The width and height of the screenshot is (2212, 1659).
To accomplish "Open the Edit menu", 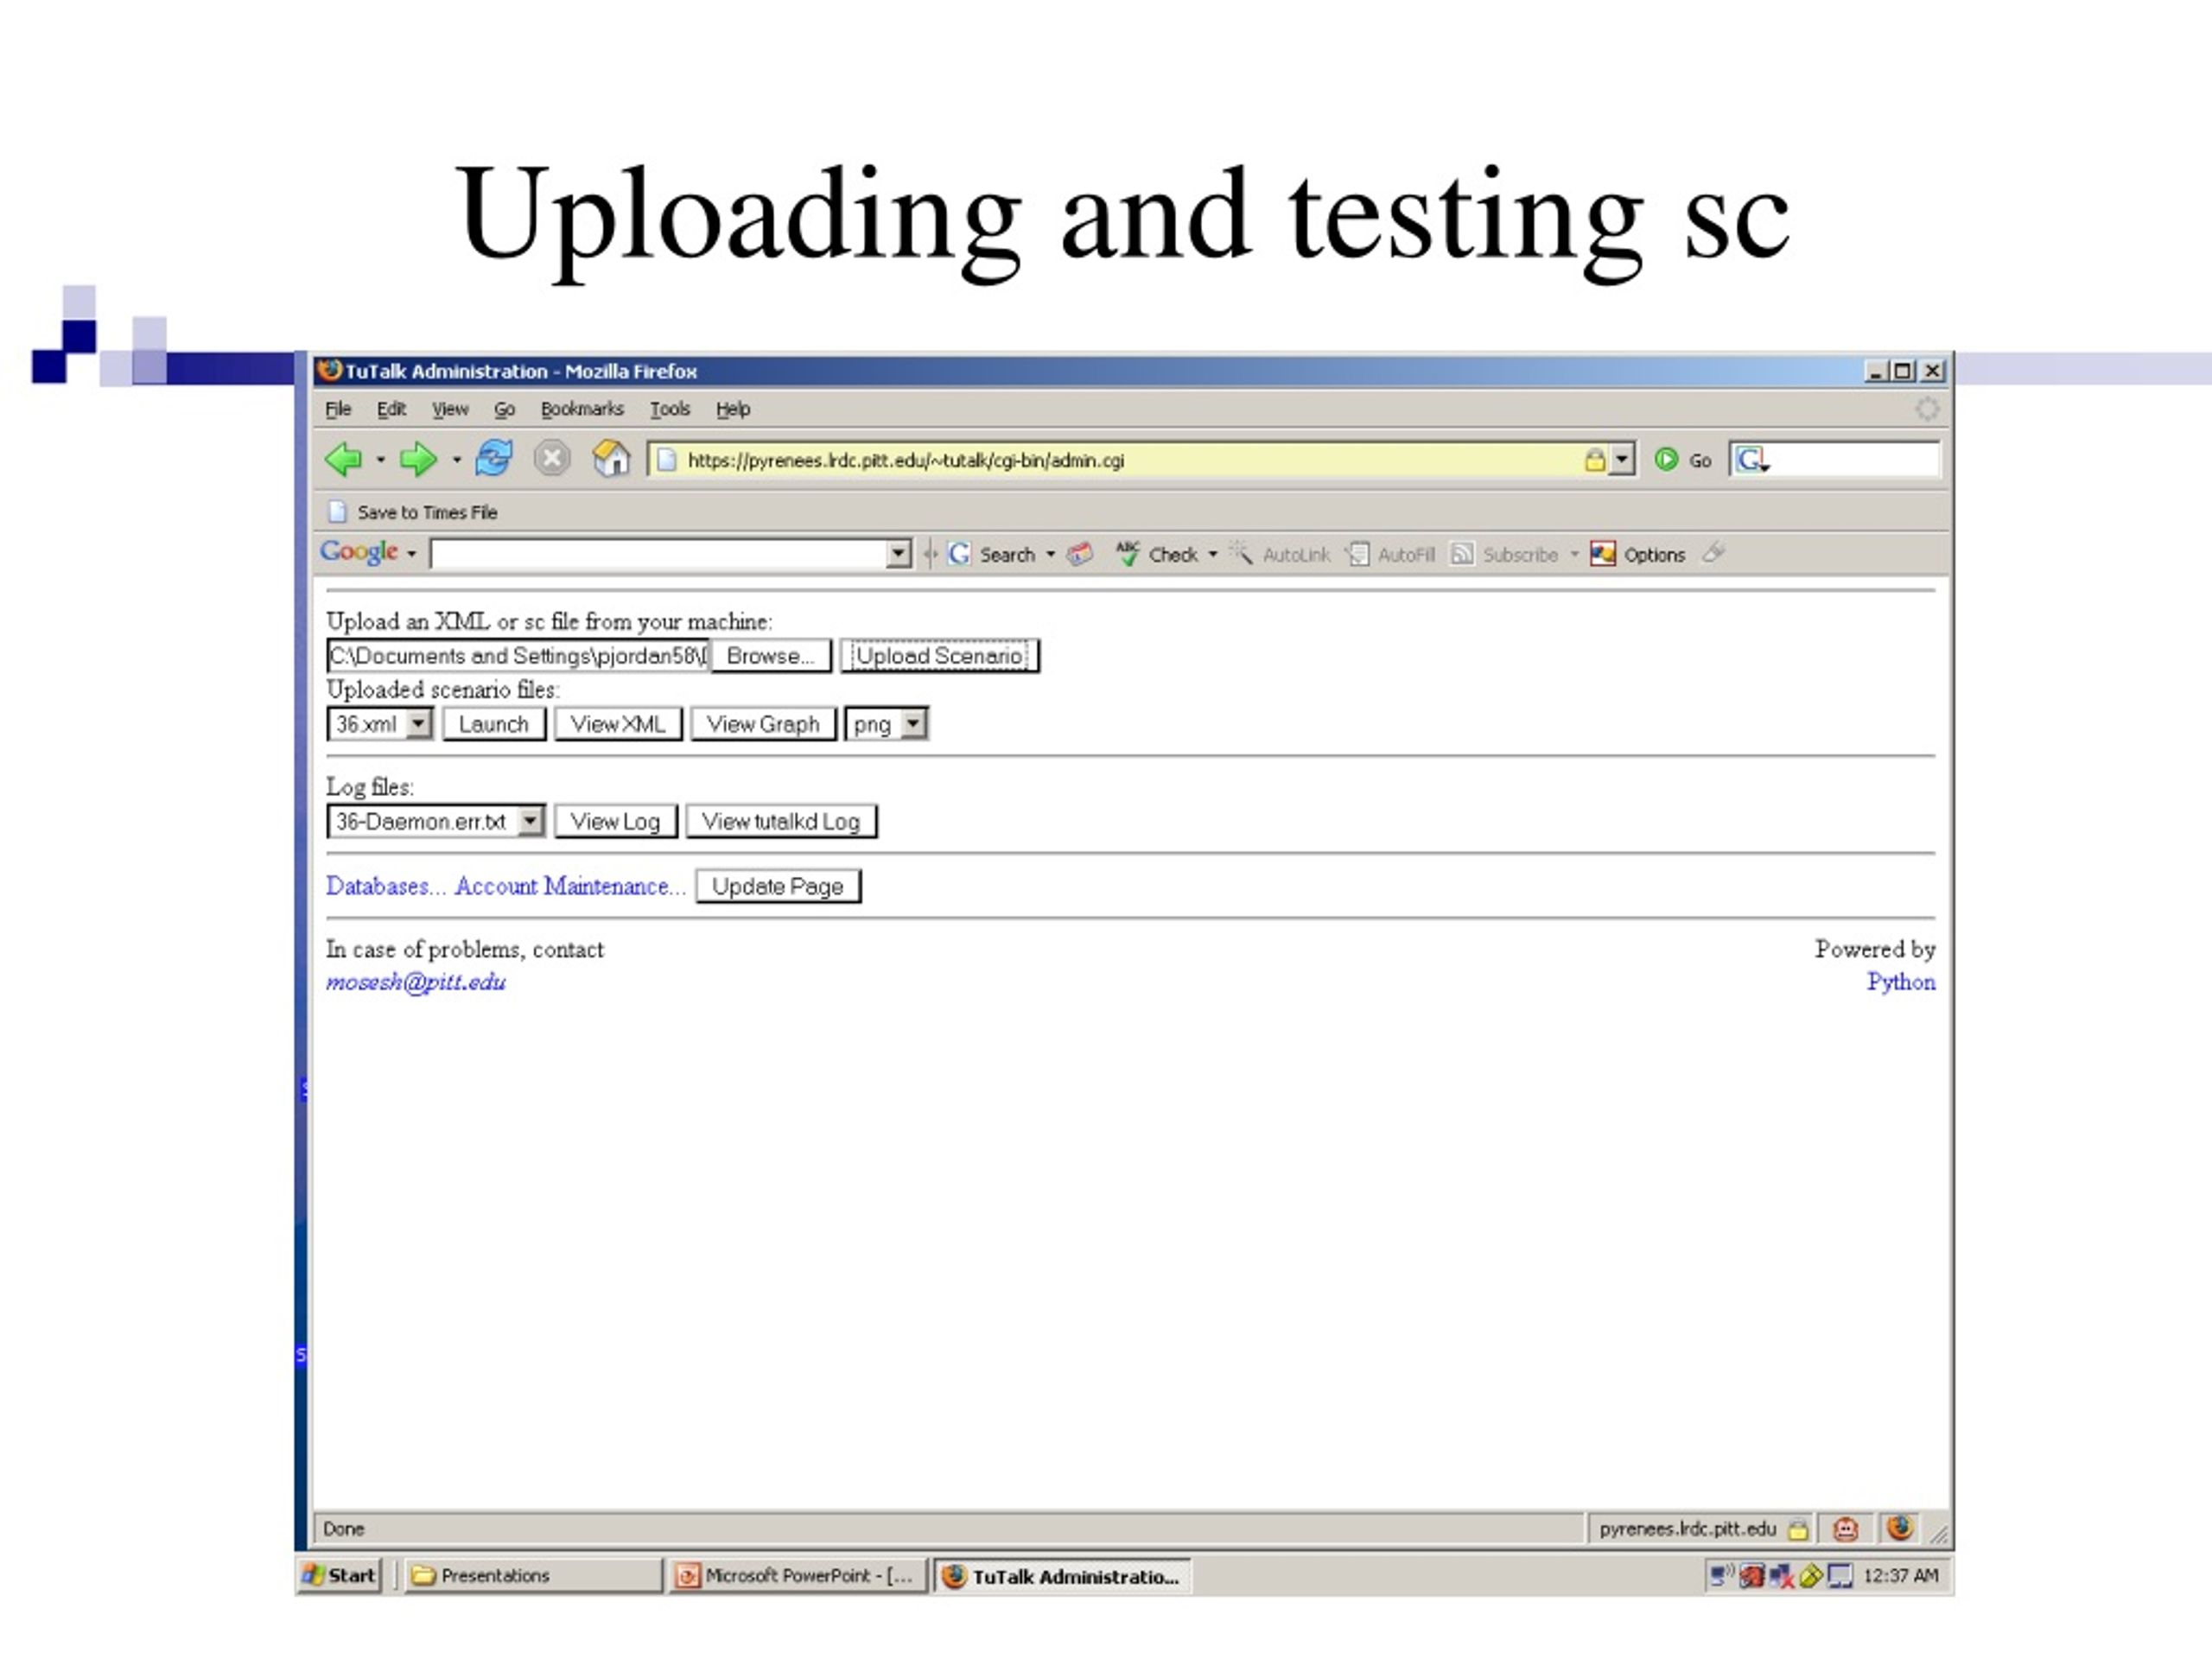I will click(x=391, y=409).
